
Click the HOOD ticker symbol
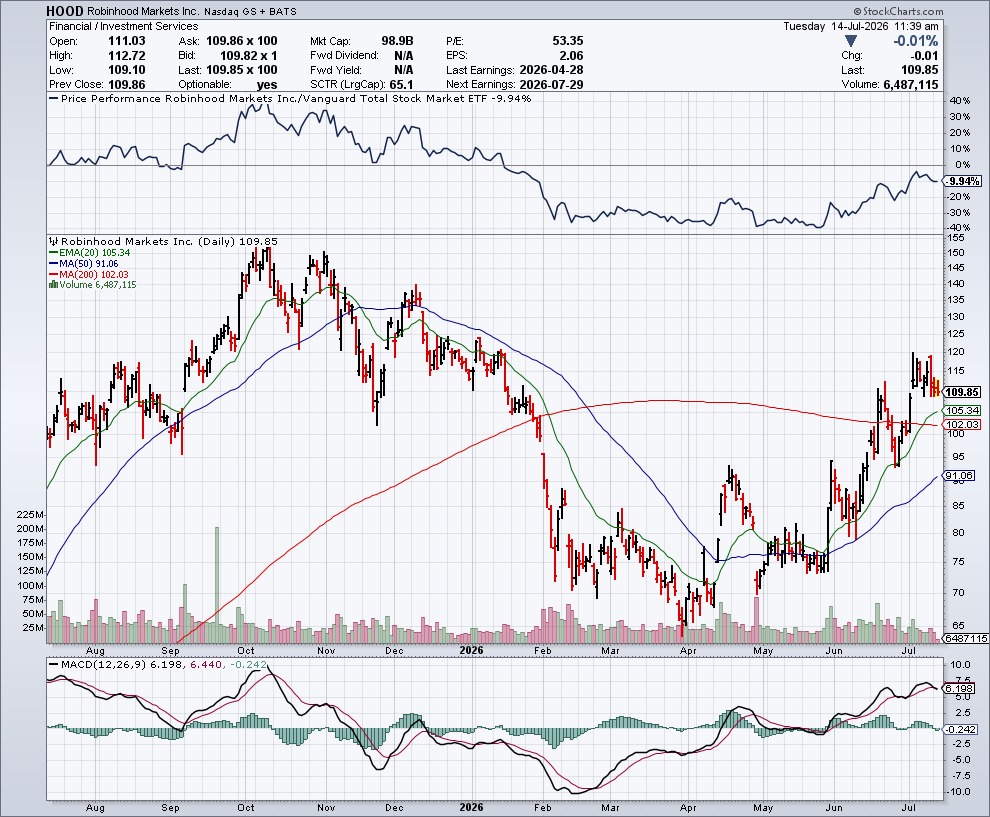(x=64, y=11)
